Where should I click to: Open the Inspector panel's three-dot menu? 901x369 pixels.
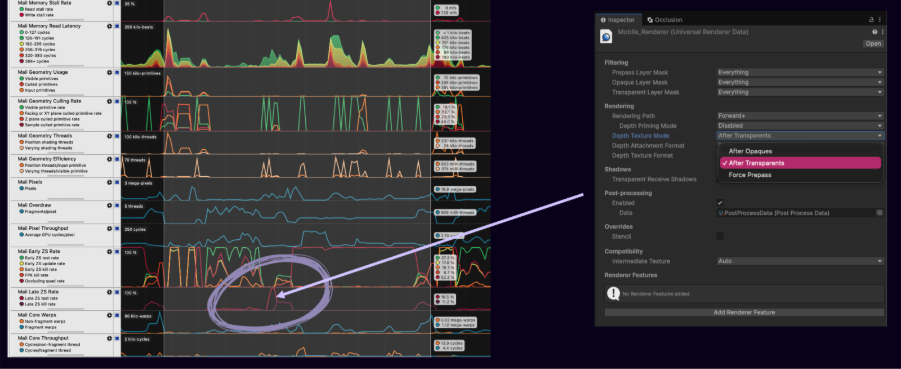point(880,20)
